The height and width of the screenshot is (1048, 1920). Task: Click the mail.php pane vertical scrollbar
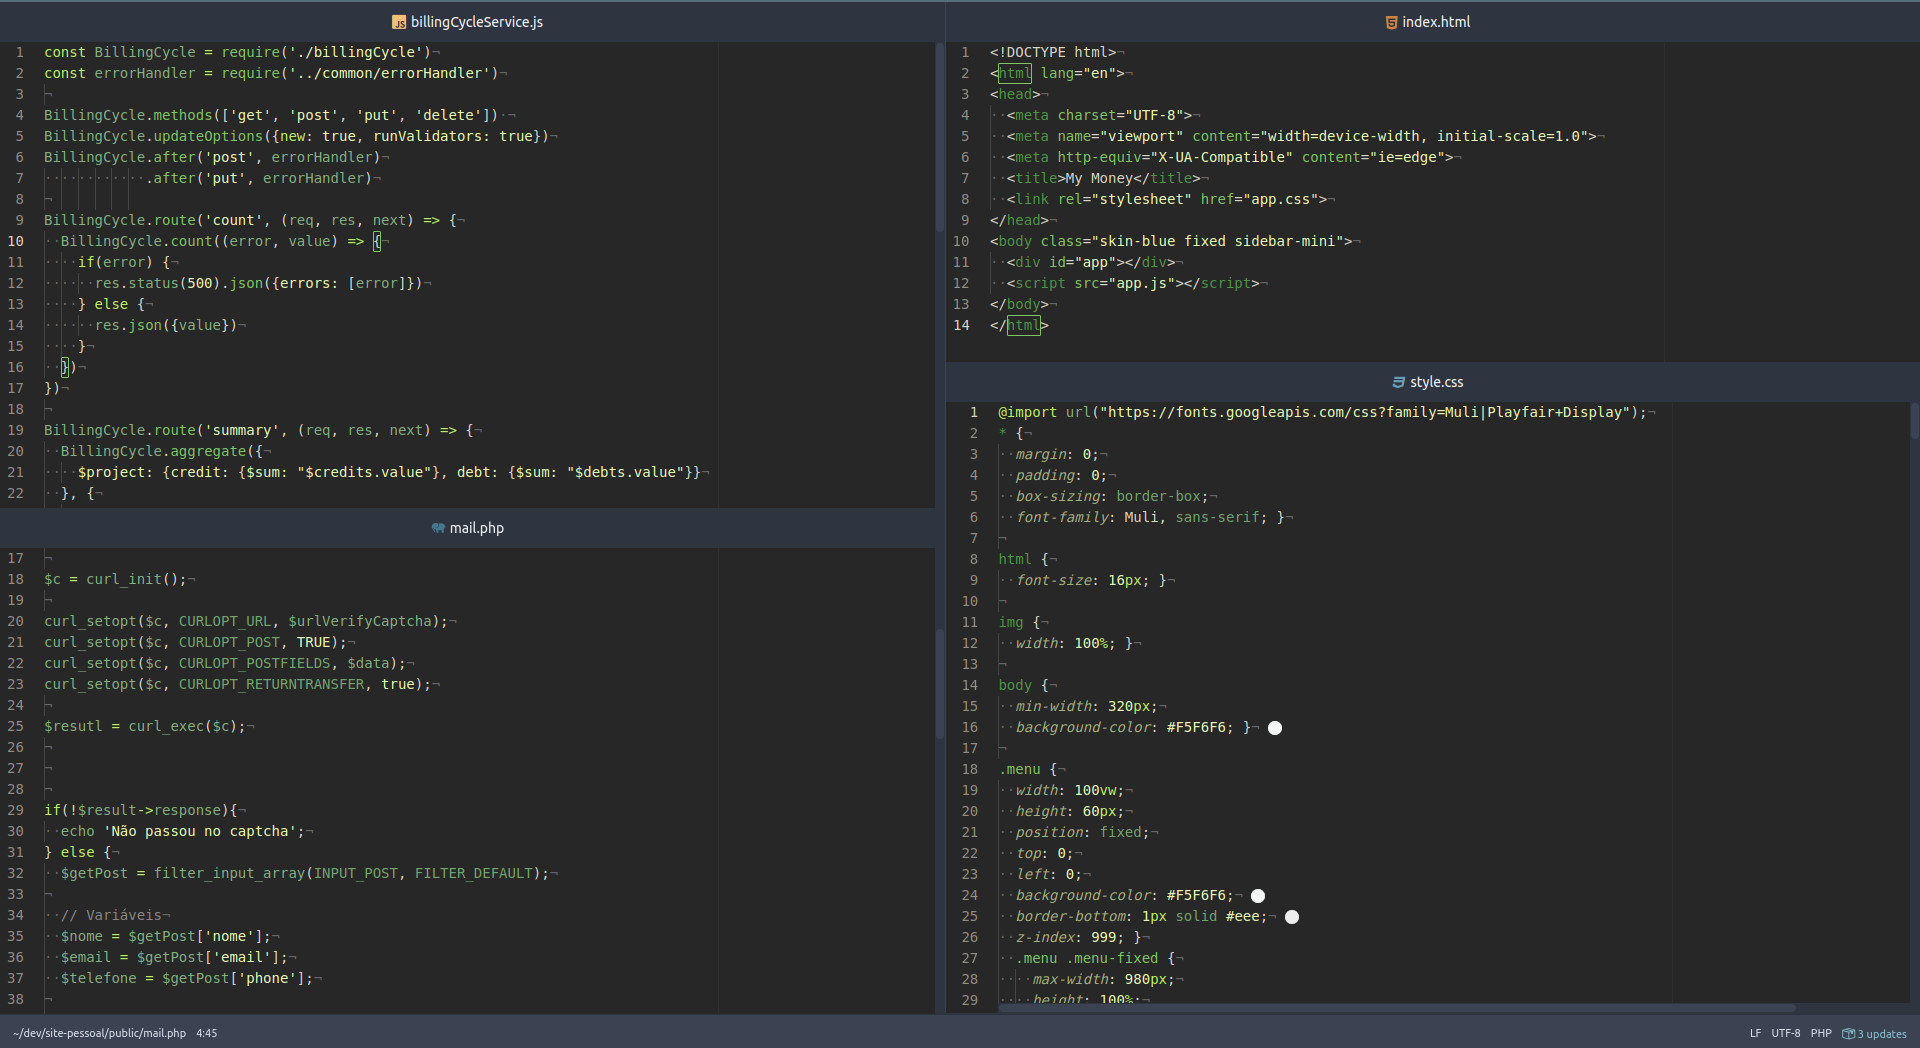point(939,684)
